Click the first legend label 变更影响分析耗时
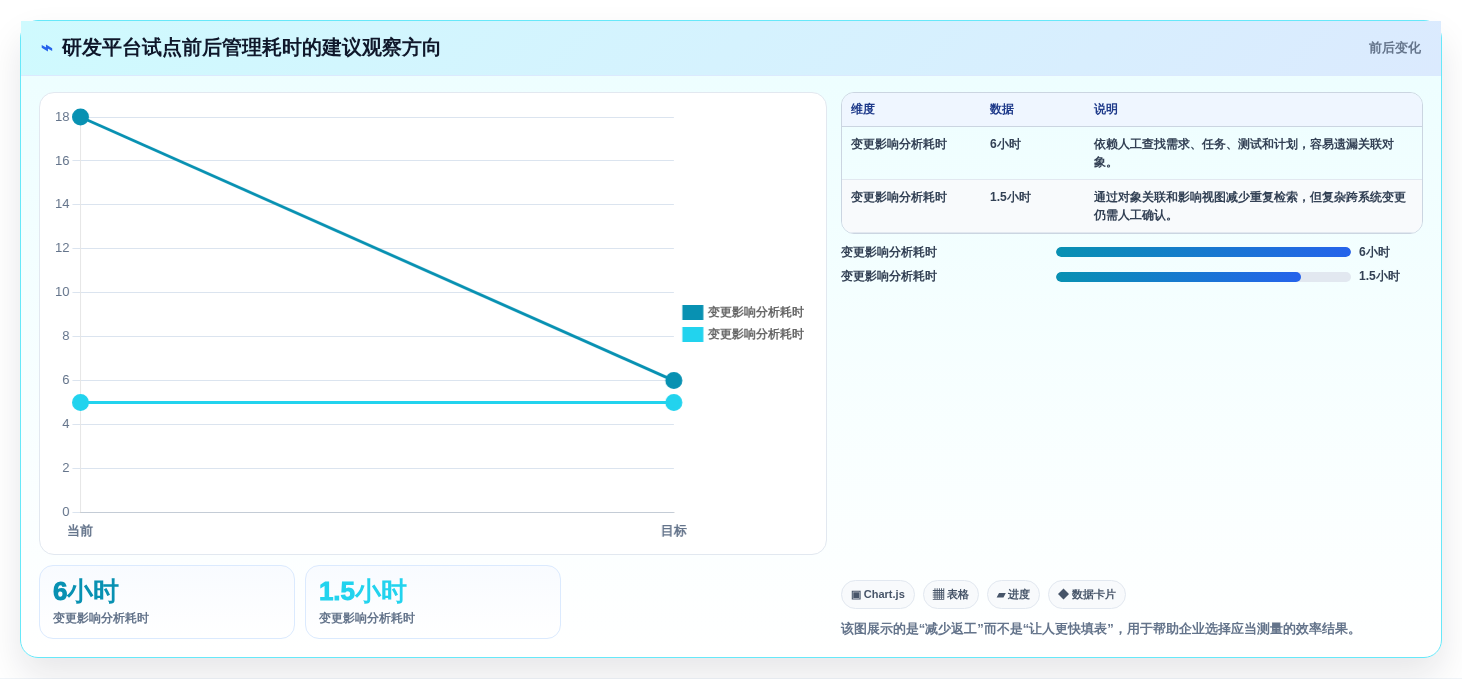Screen dimensions: 1462x679 click(x=756, y=312)
